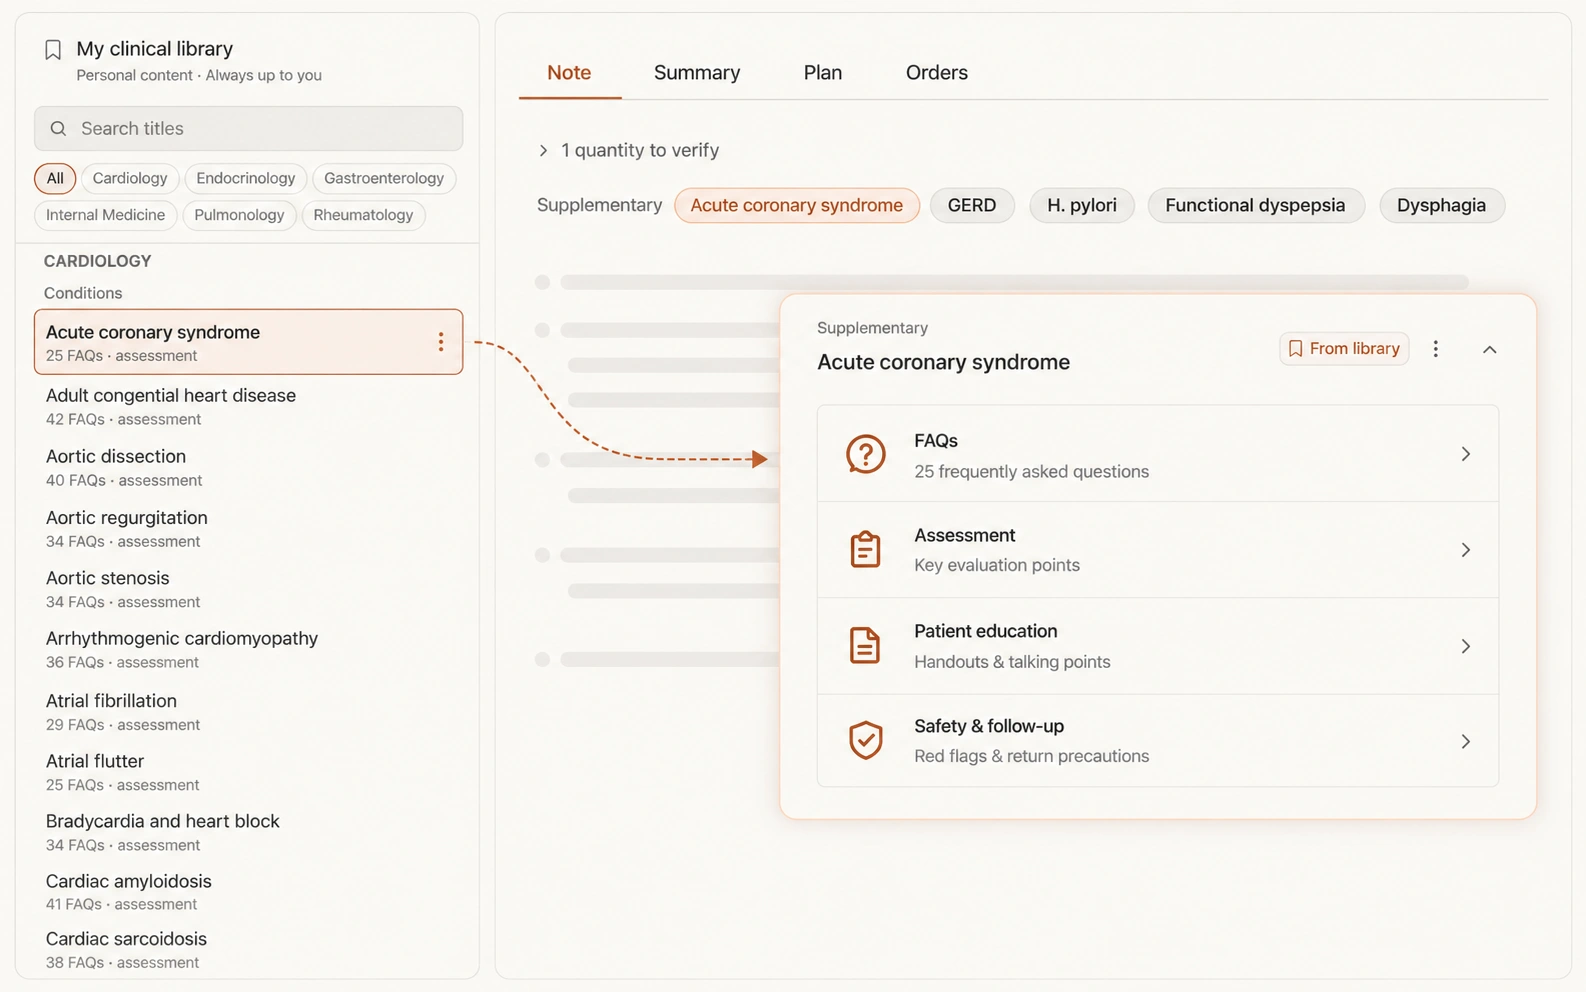The width and height of the screenshot is (1586, 992).
Task: Expand the FAQs row chevron
Action: click(1465, 454)
